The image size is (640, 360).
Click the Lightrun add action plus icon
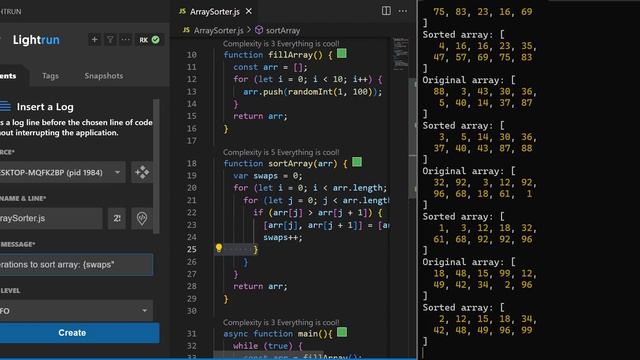[x=94, y=40]
